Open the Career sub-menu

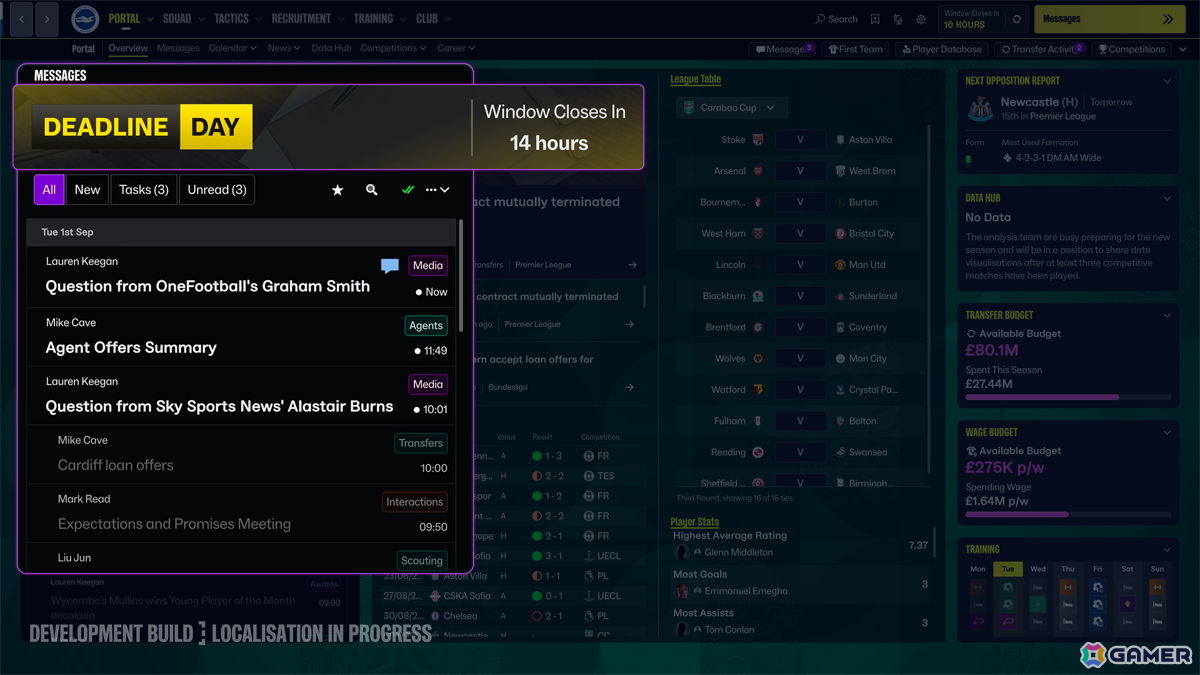[455, 48]
